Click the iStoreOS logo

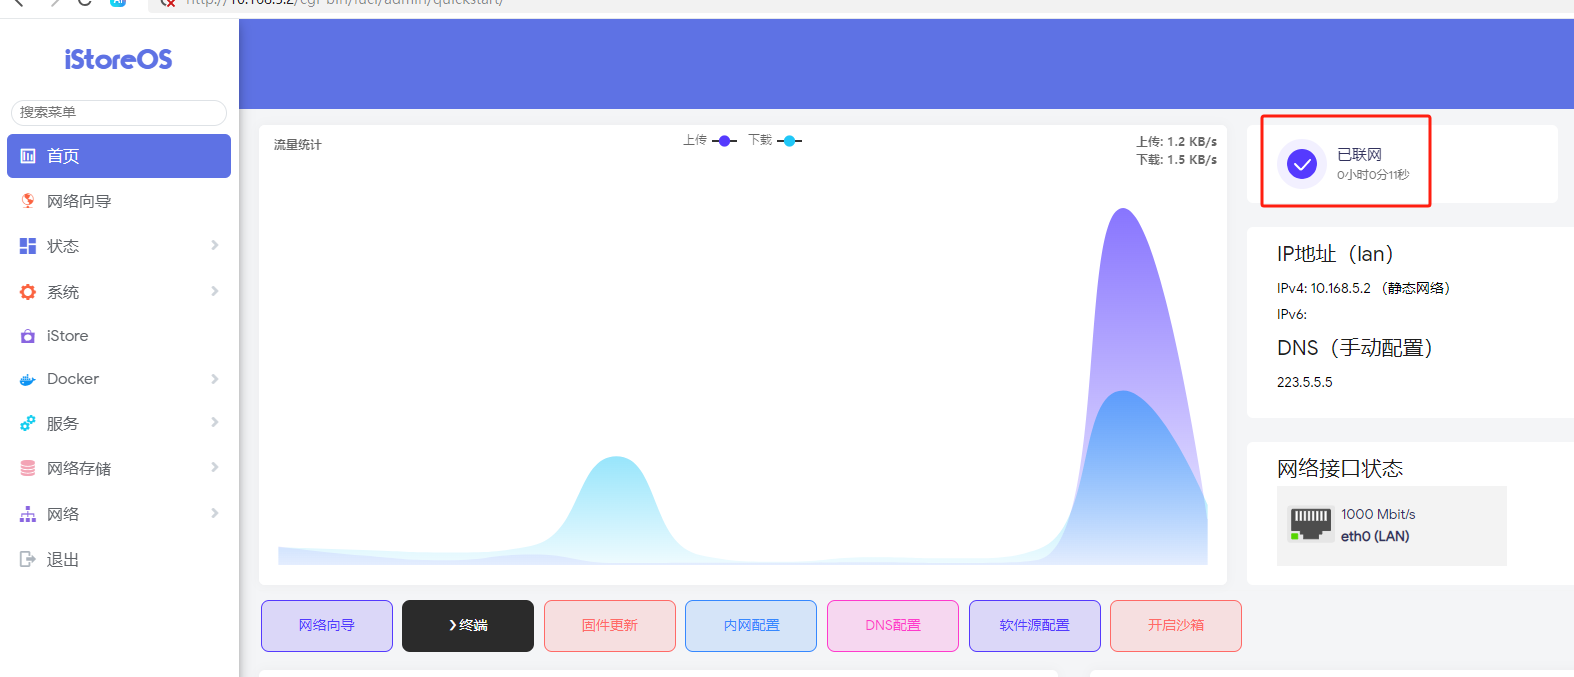[118, 60]
